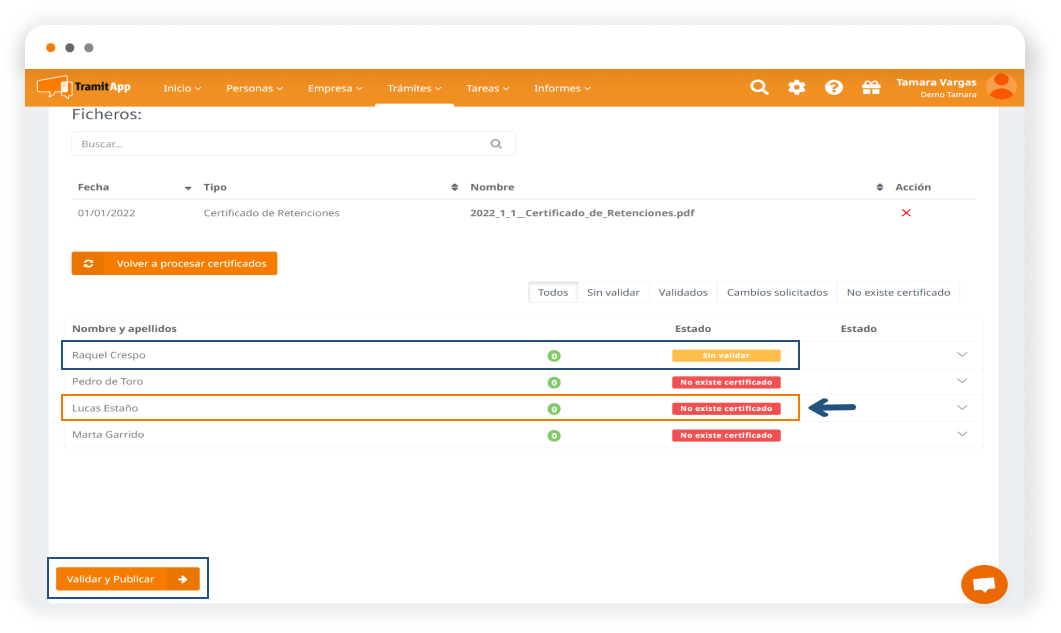Viewport: 1061px width, 633px height.
Task: Open the Personas dropdown menu
Action: point(254,88)
